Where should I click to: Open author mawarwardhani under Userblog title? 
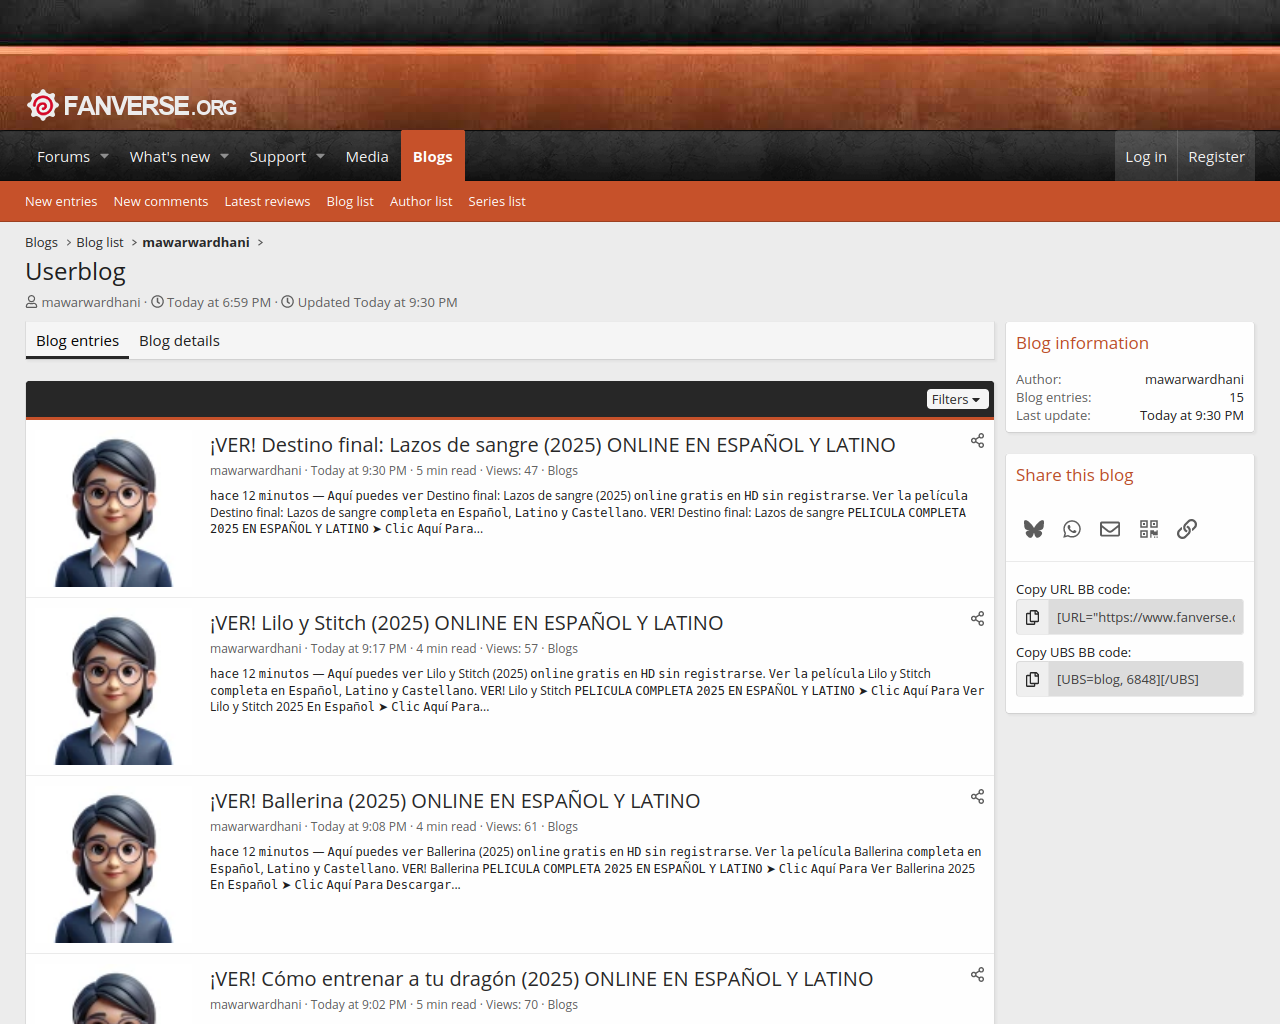pyautogui.click(x=91, y=303)
